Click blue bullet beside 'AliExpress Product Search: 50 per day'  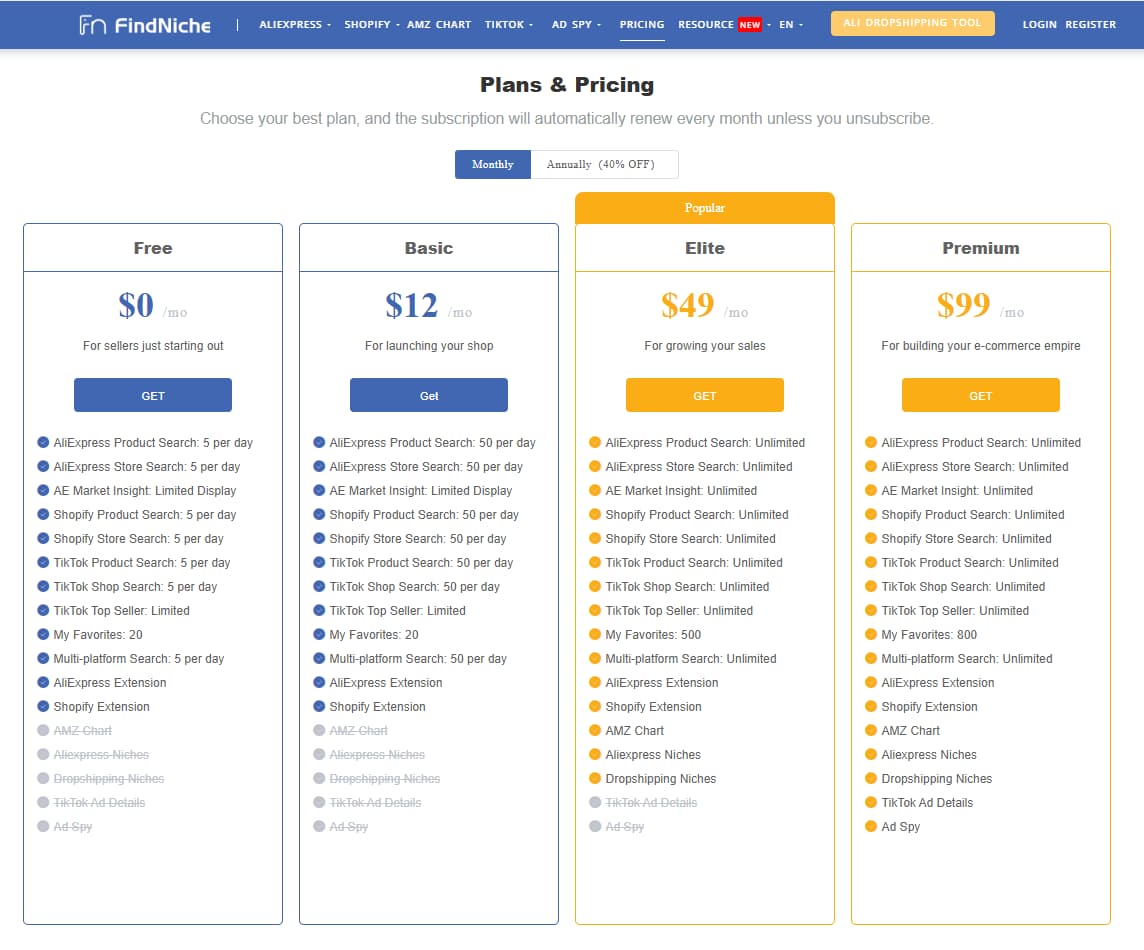[319, 442]
